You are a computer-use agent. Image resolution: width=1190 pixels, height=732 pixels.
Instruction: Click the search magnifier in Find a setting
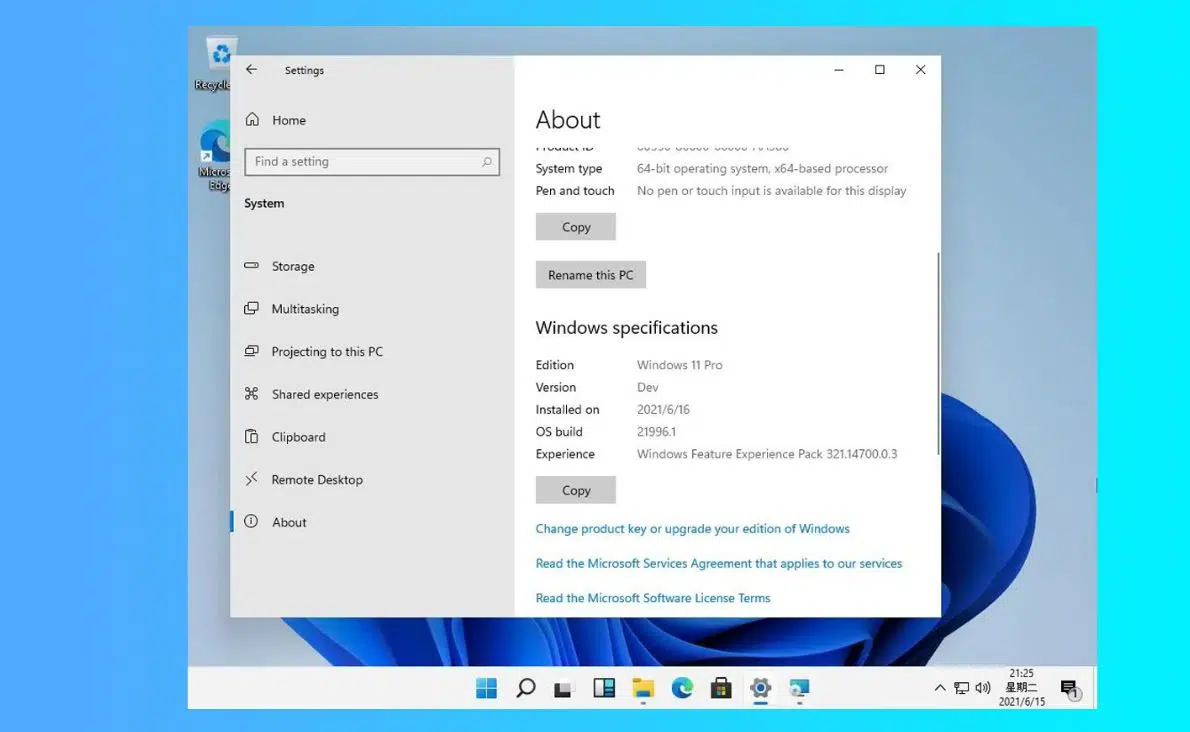[x=486, y=162]
